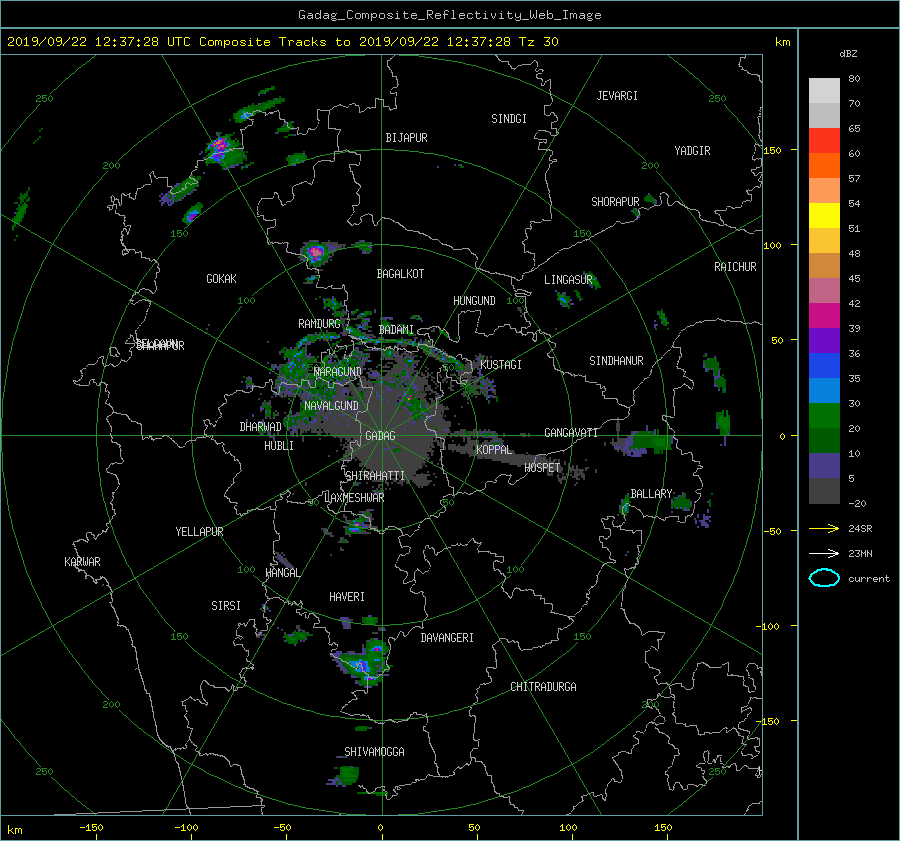
Task: Click the LINGASUR city label
Action: pyautogui.click(x=568, y=280)
